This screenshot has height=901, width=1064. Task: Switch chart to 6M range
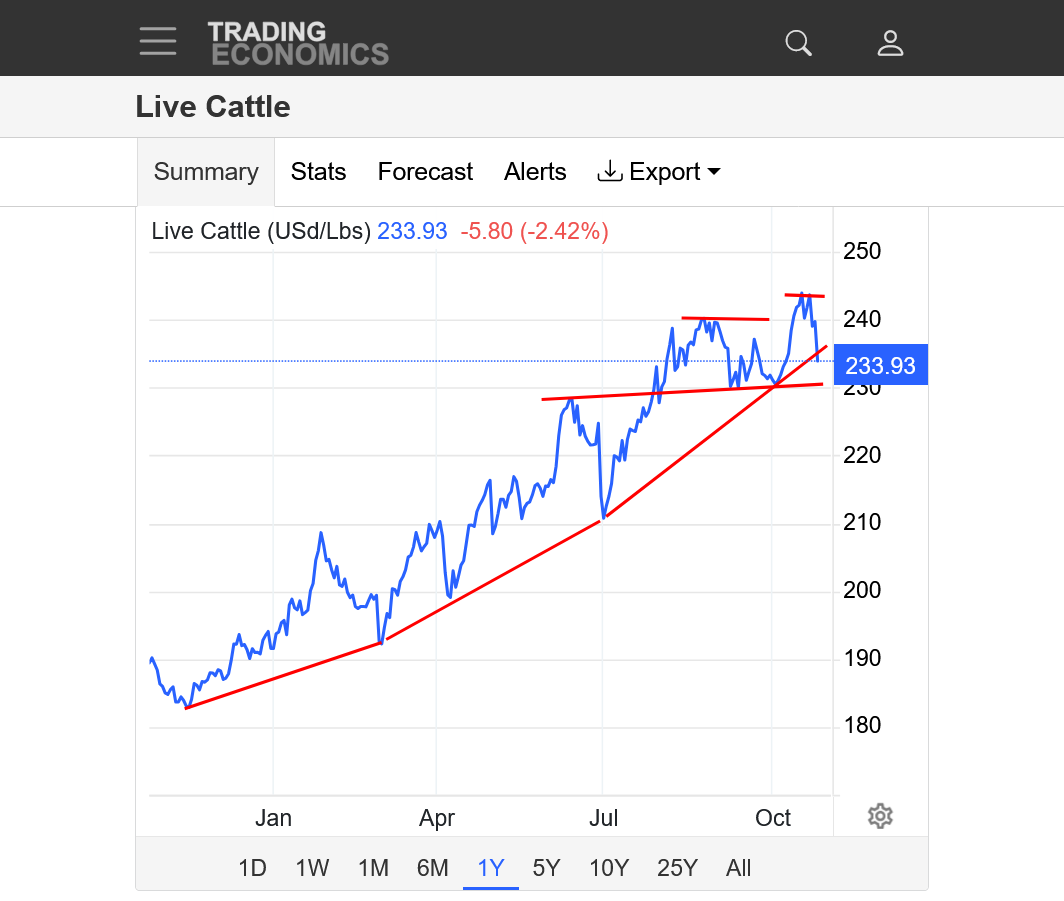click(432, 868)
